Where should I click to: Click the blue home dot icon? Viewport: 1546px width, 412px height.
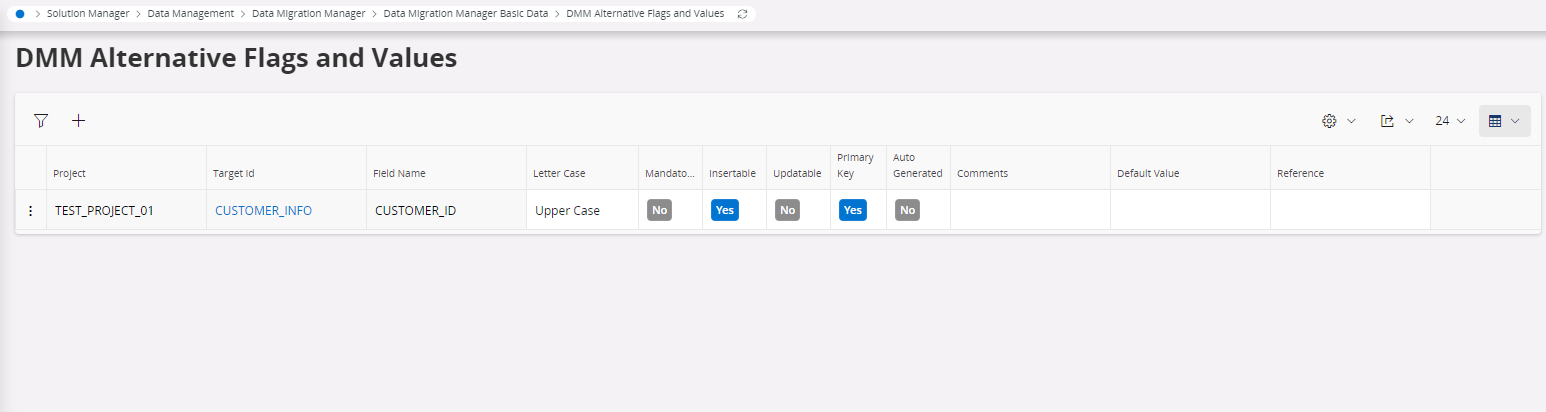[x=20, y=14]
